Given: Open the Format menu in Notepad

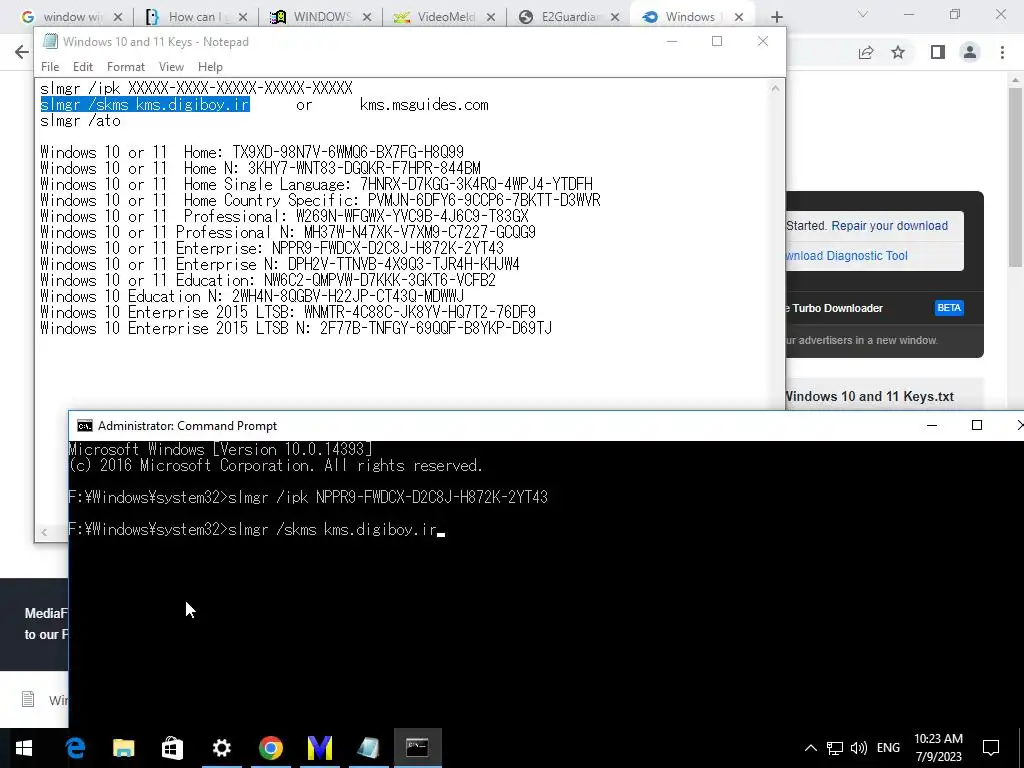Looking at the screenshot, I should [x=126, y=67].
